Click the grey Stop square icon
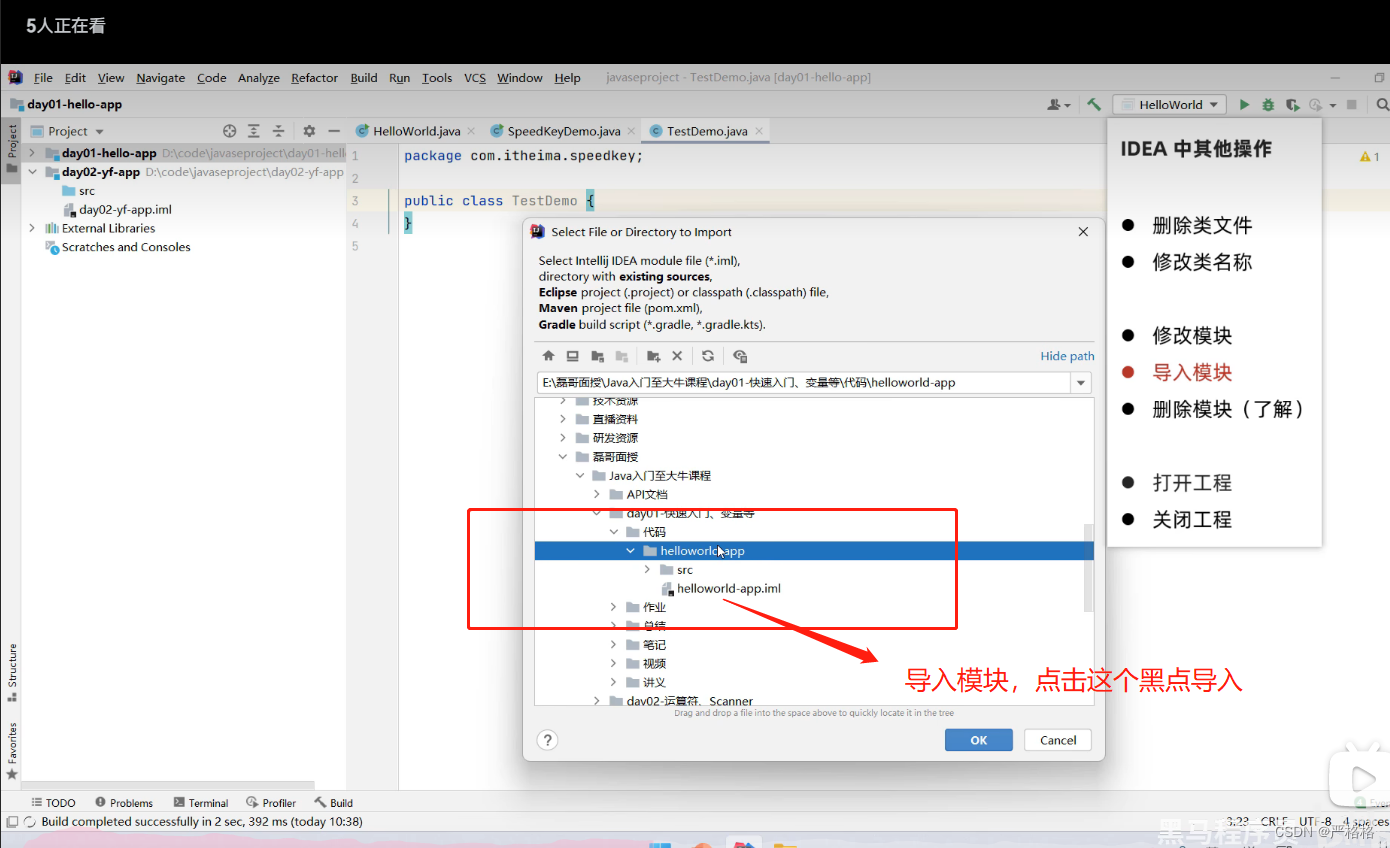Image resolution: width=1390 pixels, height=848 pixels. point(1352,104)
